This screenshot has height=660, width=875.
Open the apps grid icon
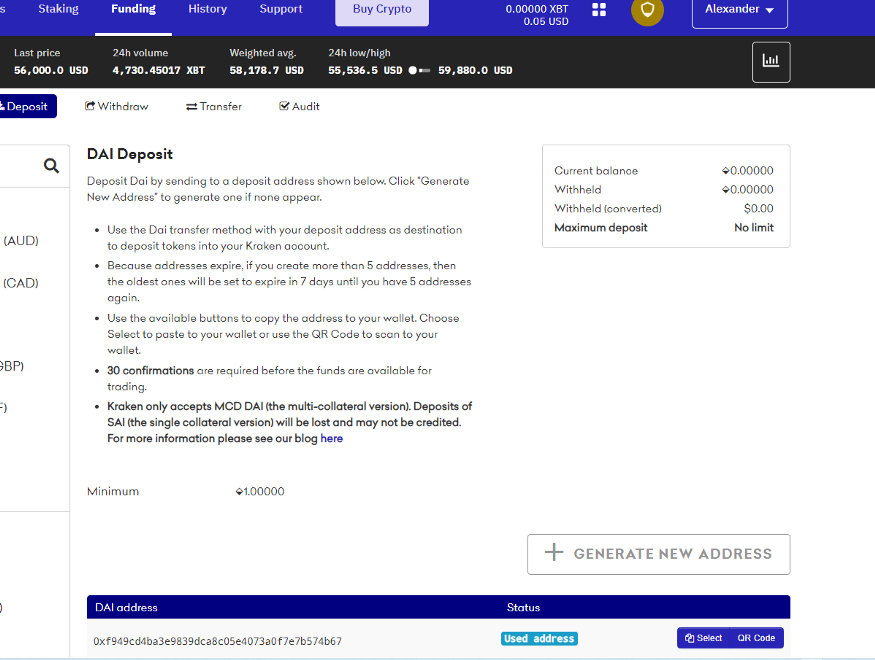[599, 9]
